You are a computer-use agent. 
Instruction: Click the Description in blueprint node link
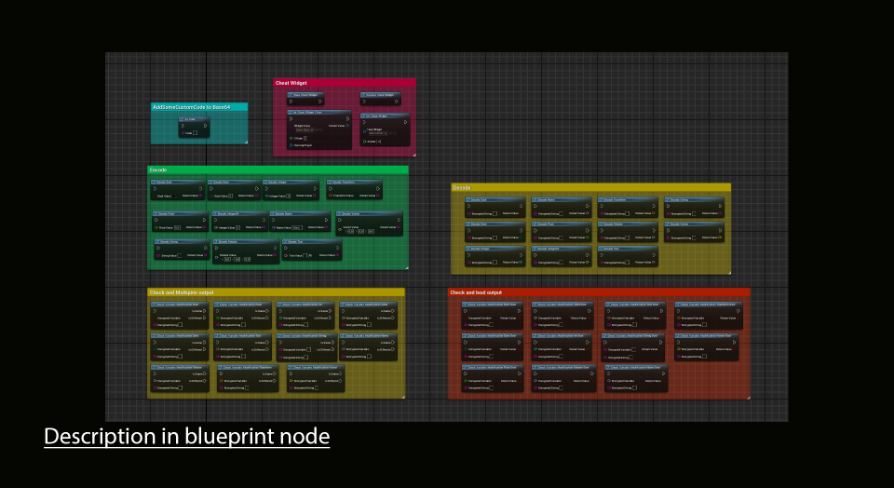186,437
